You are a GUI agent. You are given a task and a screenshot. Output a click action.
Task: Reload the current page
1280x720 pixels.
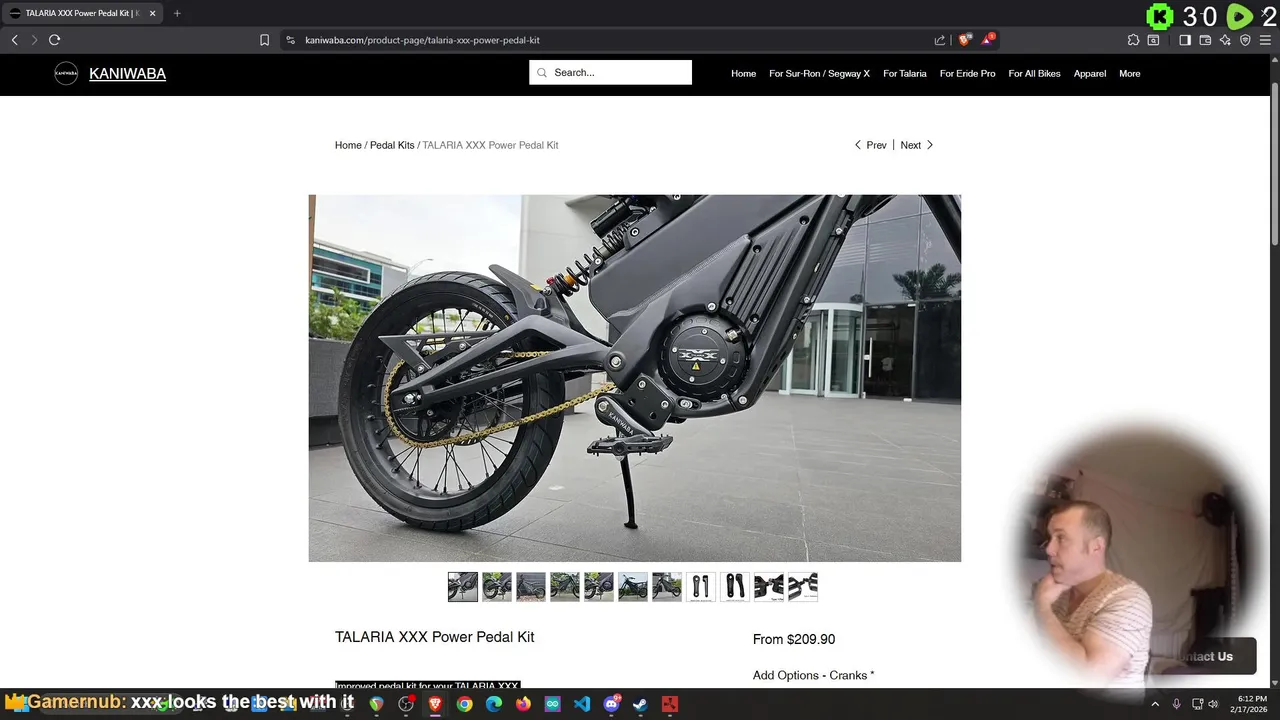(54, 40)
